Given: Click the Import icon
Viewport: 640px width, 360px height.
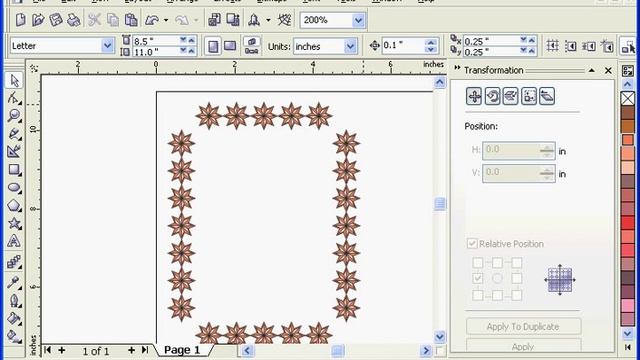Looking at the screenshot, I should (x=214, y=20).
